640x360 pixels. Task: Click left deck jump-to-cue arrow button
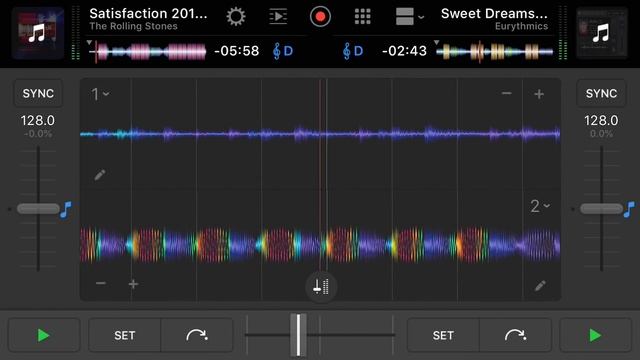tap(197, 336)
